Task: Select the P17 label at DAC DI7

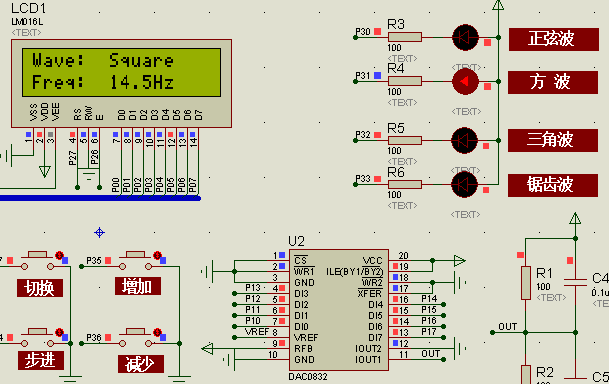Action: tap(429, 332)
